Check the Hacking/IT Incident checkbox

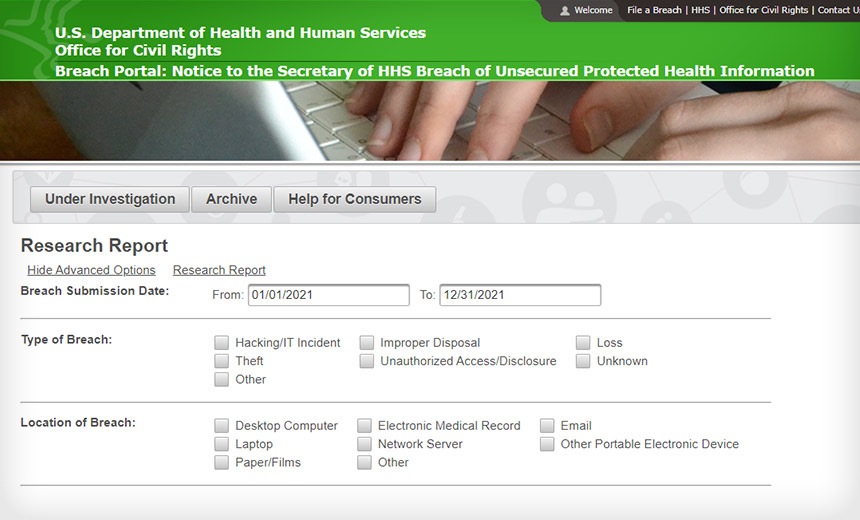tap(222, 343)
